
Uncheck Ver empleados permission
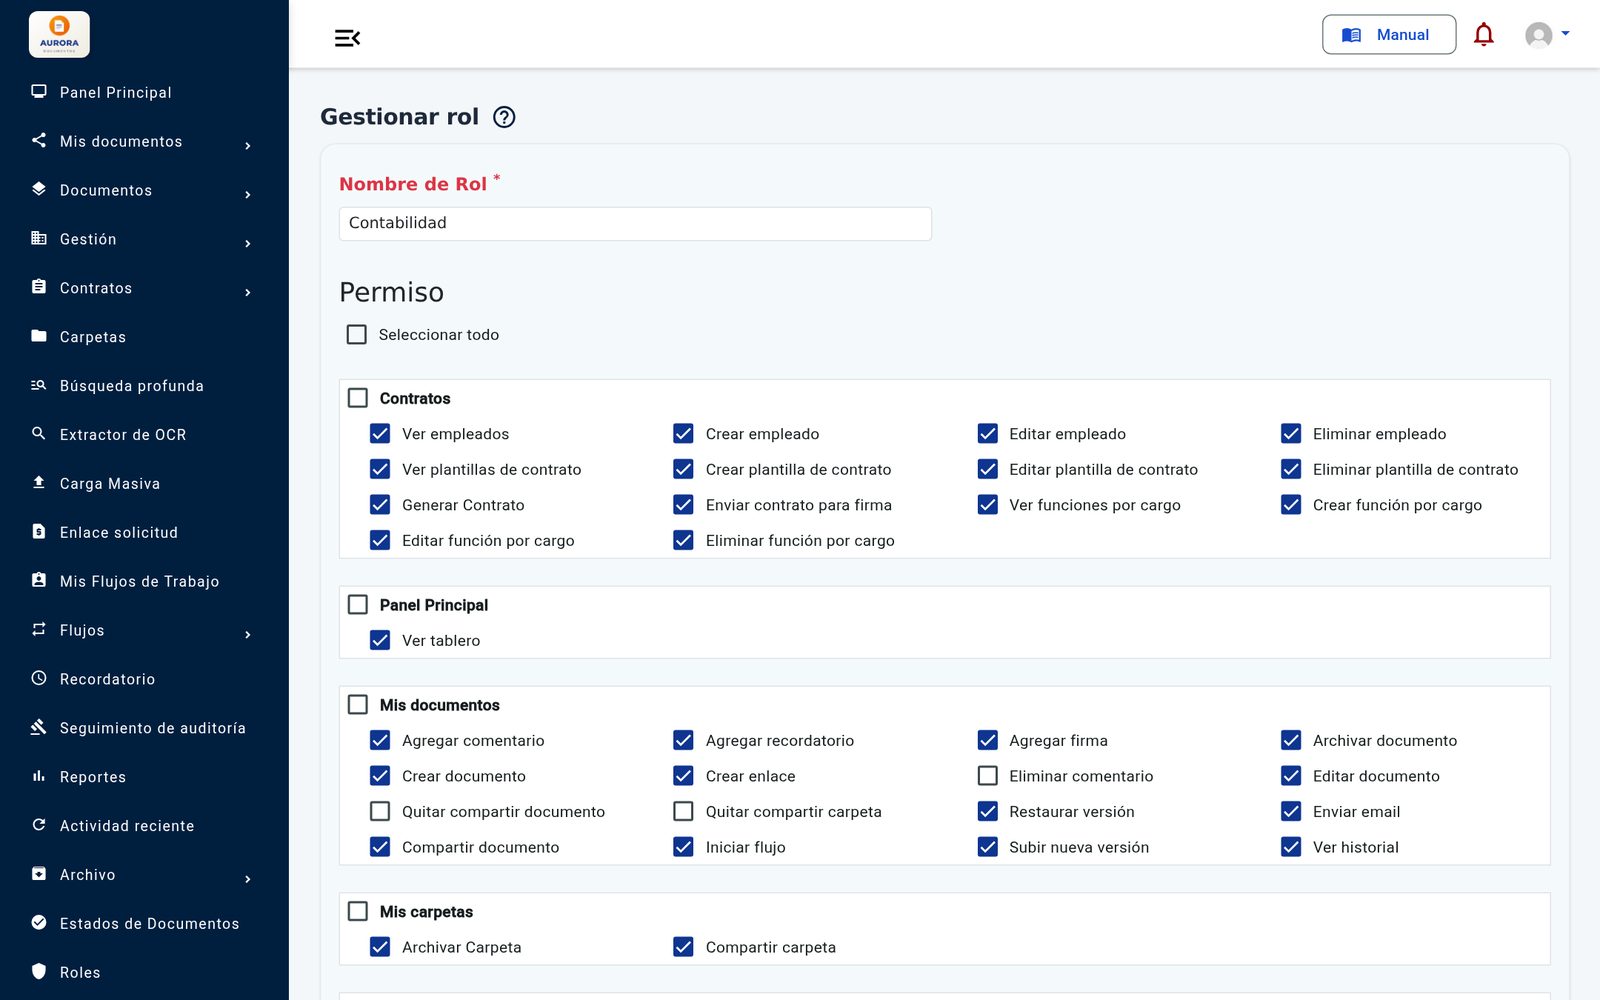tap(380, 433)
